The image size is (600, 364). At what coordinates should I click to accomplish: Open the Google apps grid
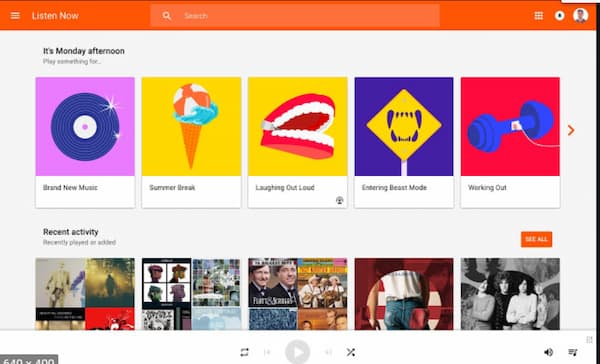(x=538, y=16)
